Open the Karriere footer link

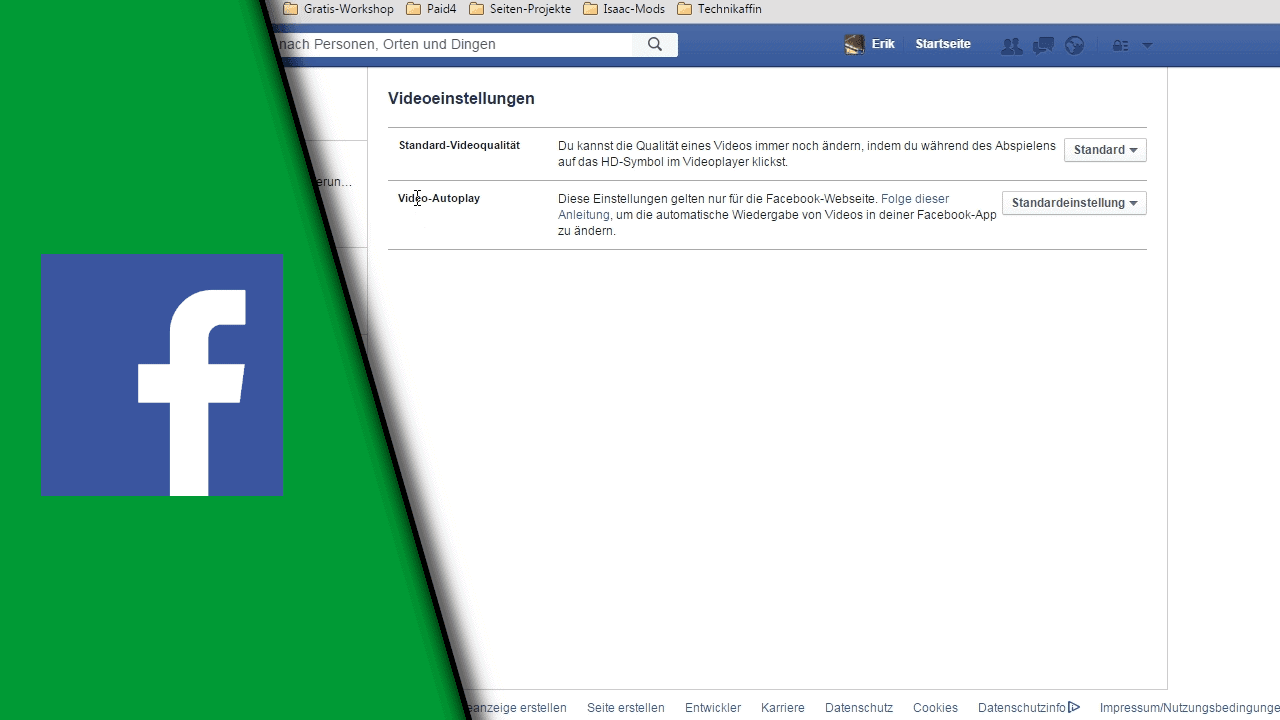pos(783,708)
